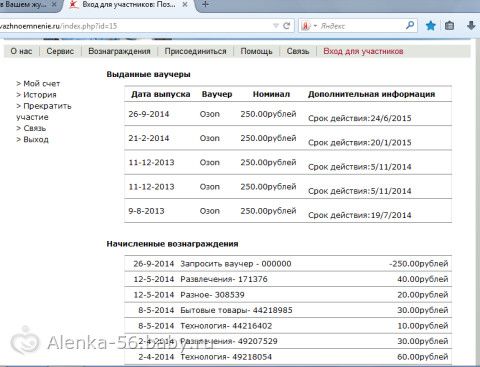This screenshot has width=480, height=367.
Task: Click 'Разное- 308539' reward entry
Action: (x=212, y=295)
